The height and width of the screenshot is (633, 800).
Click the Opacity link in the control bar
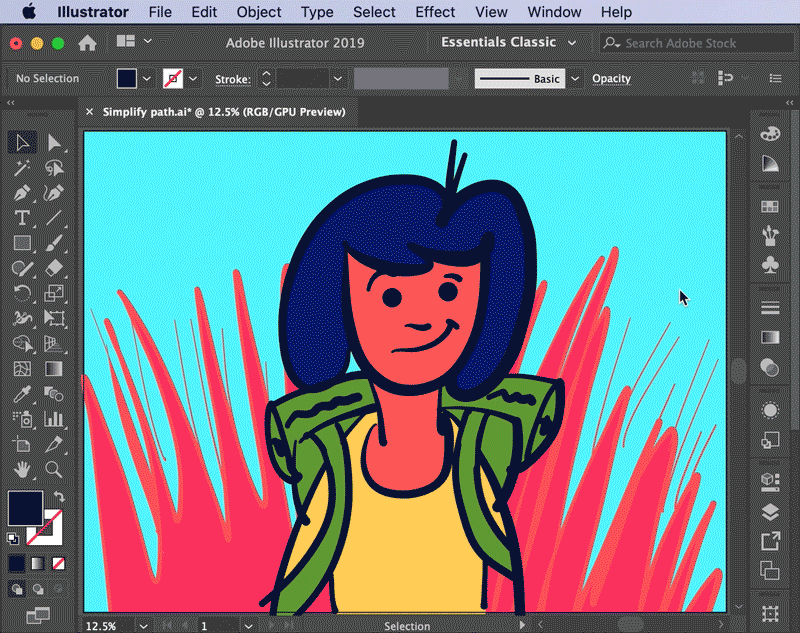[611, 78]
